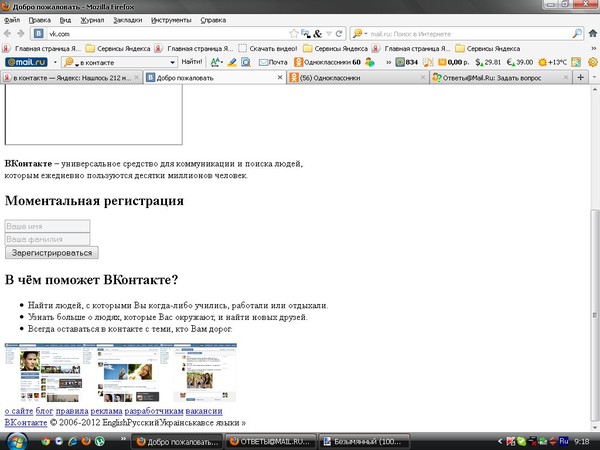The width and height of the screenshot is (600, 450).
Task: Open the правила footer link
Action: (x=72, y=411)
